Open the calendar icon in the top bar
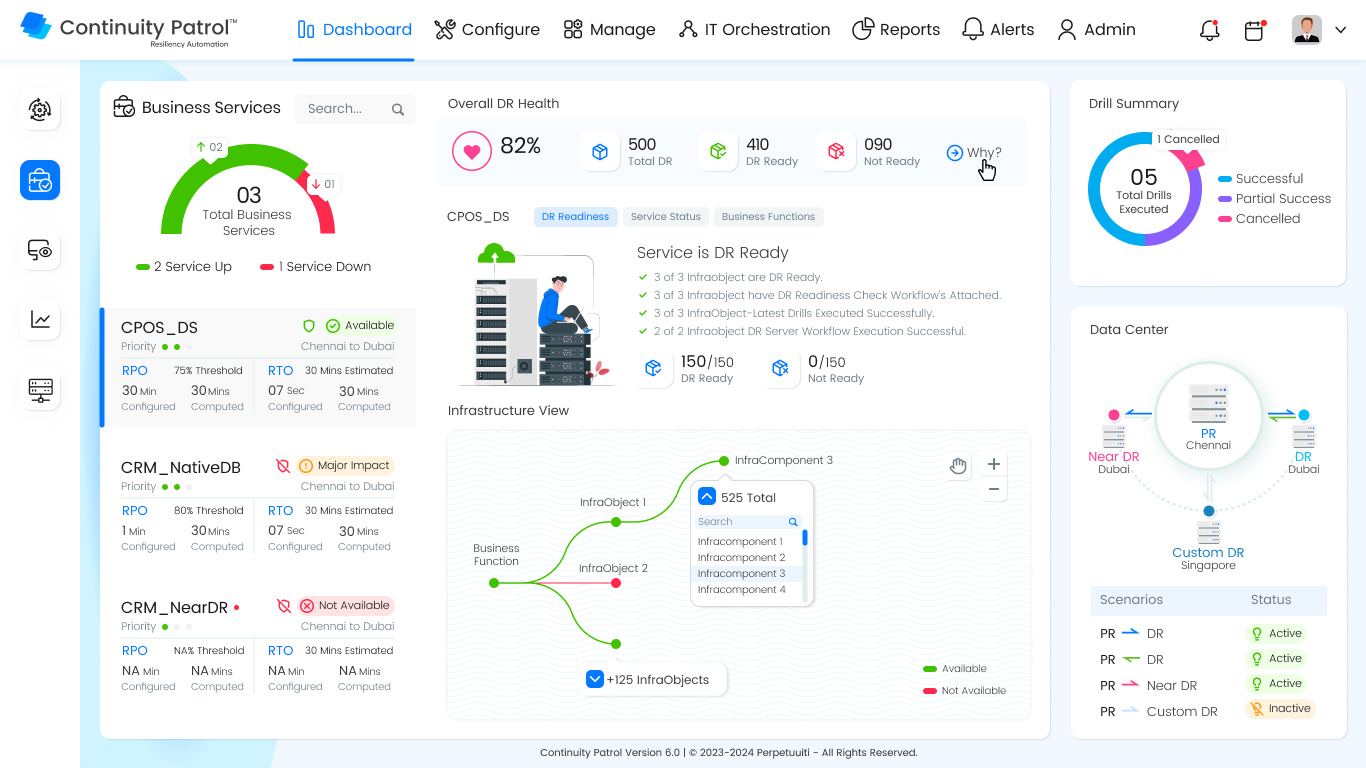This screenshot has width=1366, height=768. click(x=1254, y=30)
